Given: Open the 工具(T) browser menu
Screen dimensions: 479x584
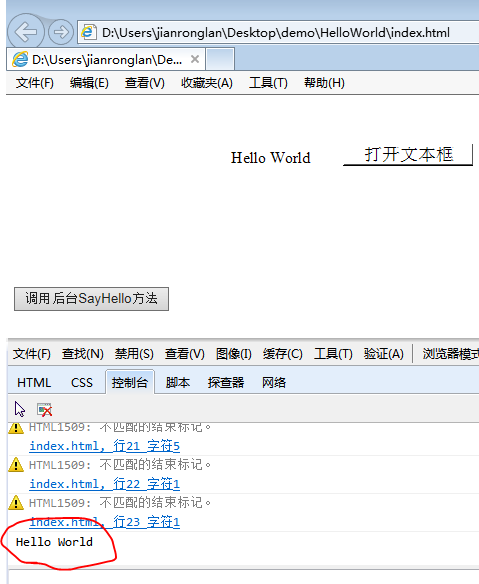Looking at the screenshot, I should click(268, 83).
